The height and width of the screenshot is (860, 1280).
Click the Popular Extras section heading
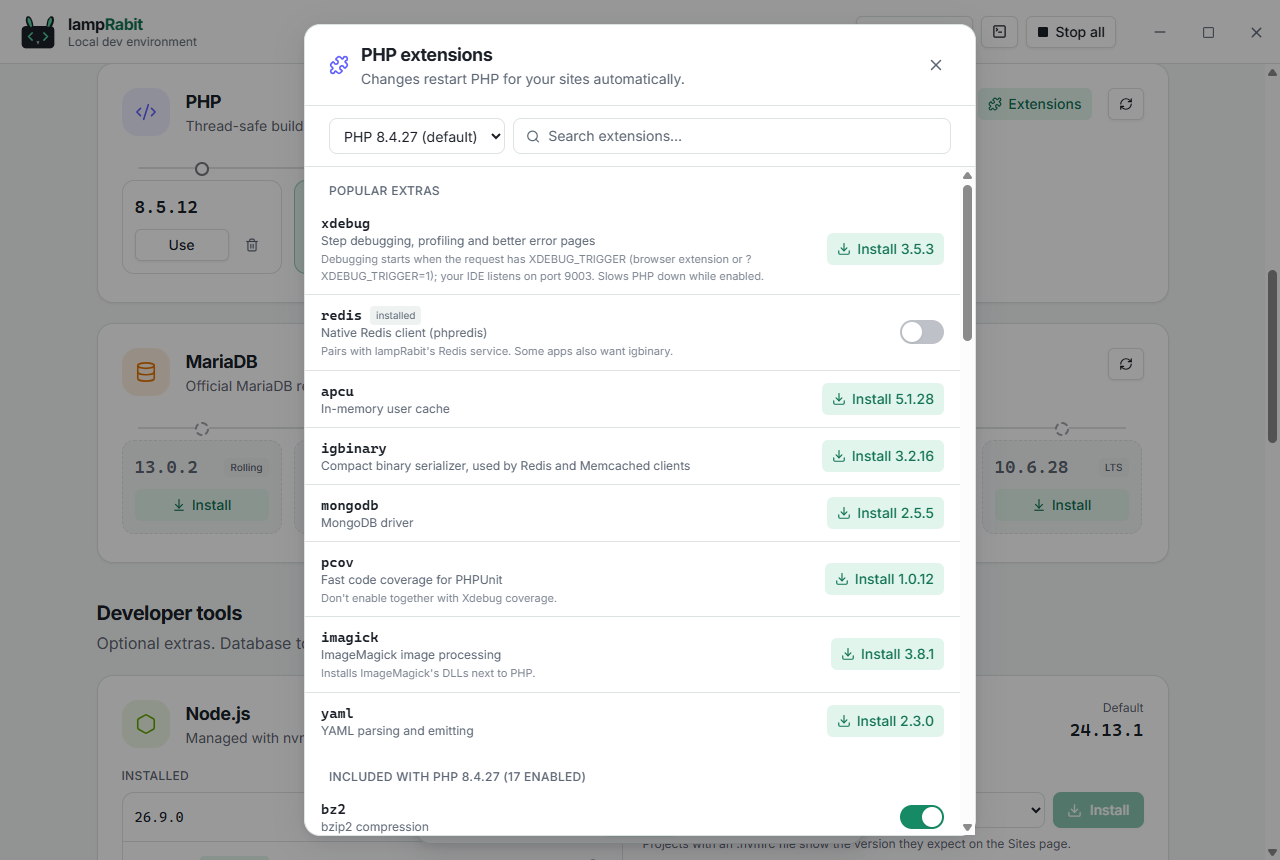(x=384, y=191)
